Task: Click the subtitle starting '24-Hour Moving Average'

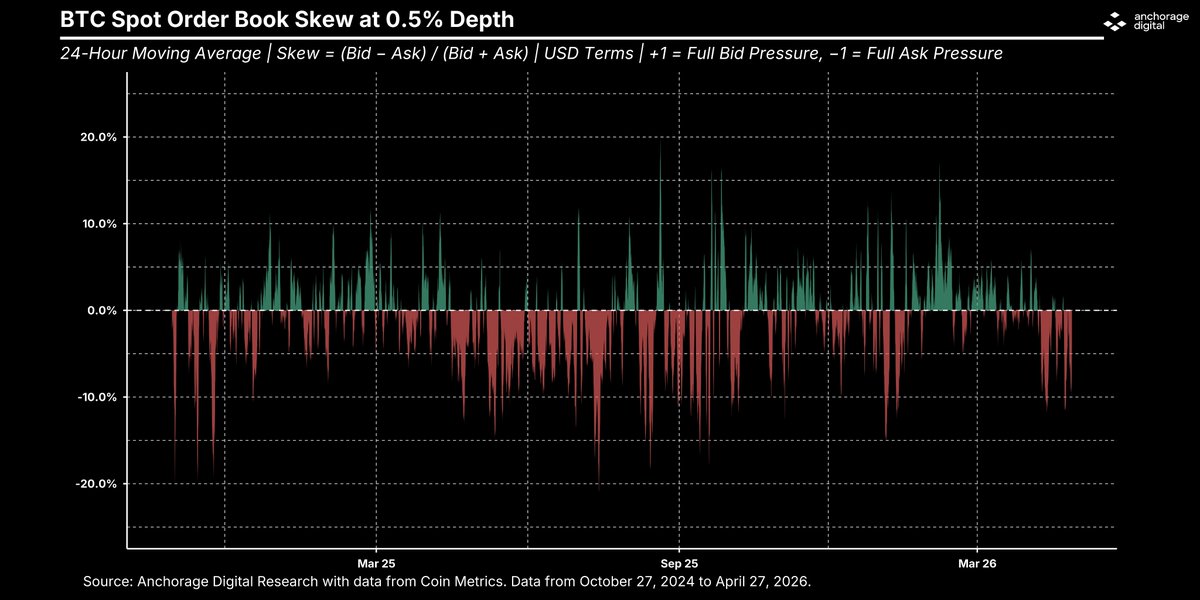Action: coord(531,53)
